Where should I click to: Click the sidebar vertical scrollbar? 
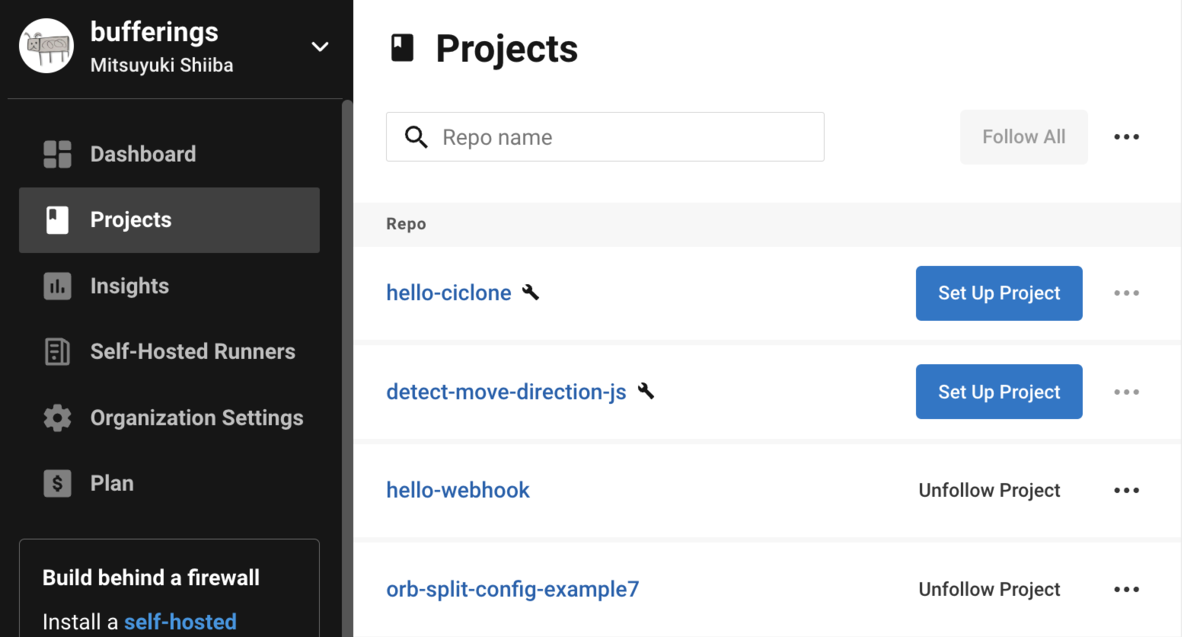tap(347, 360)
